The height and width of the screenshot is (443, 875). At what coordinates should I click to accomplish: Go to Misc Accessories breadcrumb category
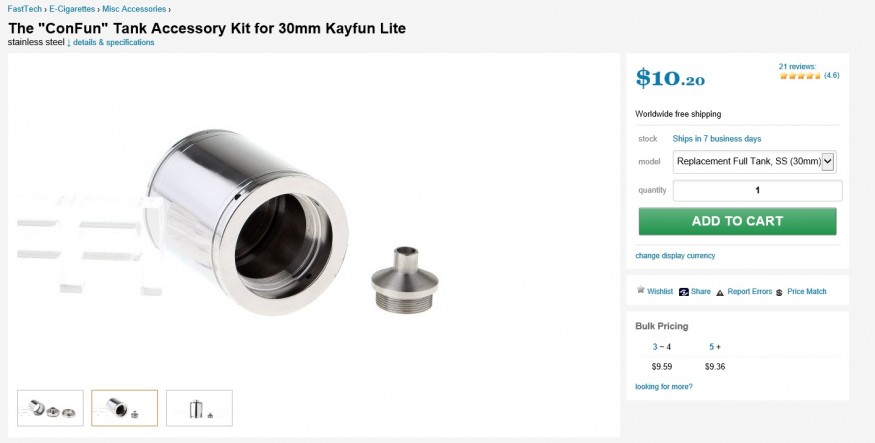[134, 9]
